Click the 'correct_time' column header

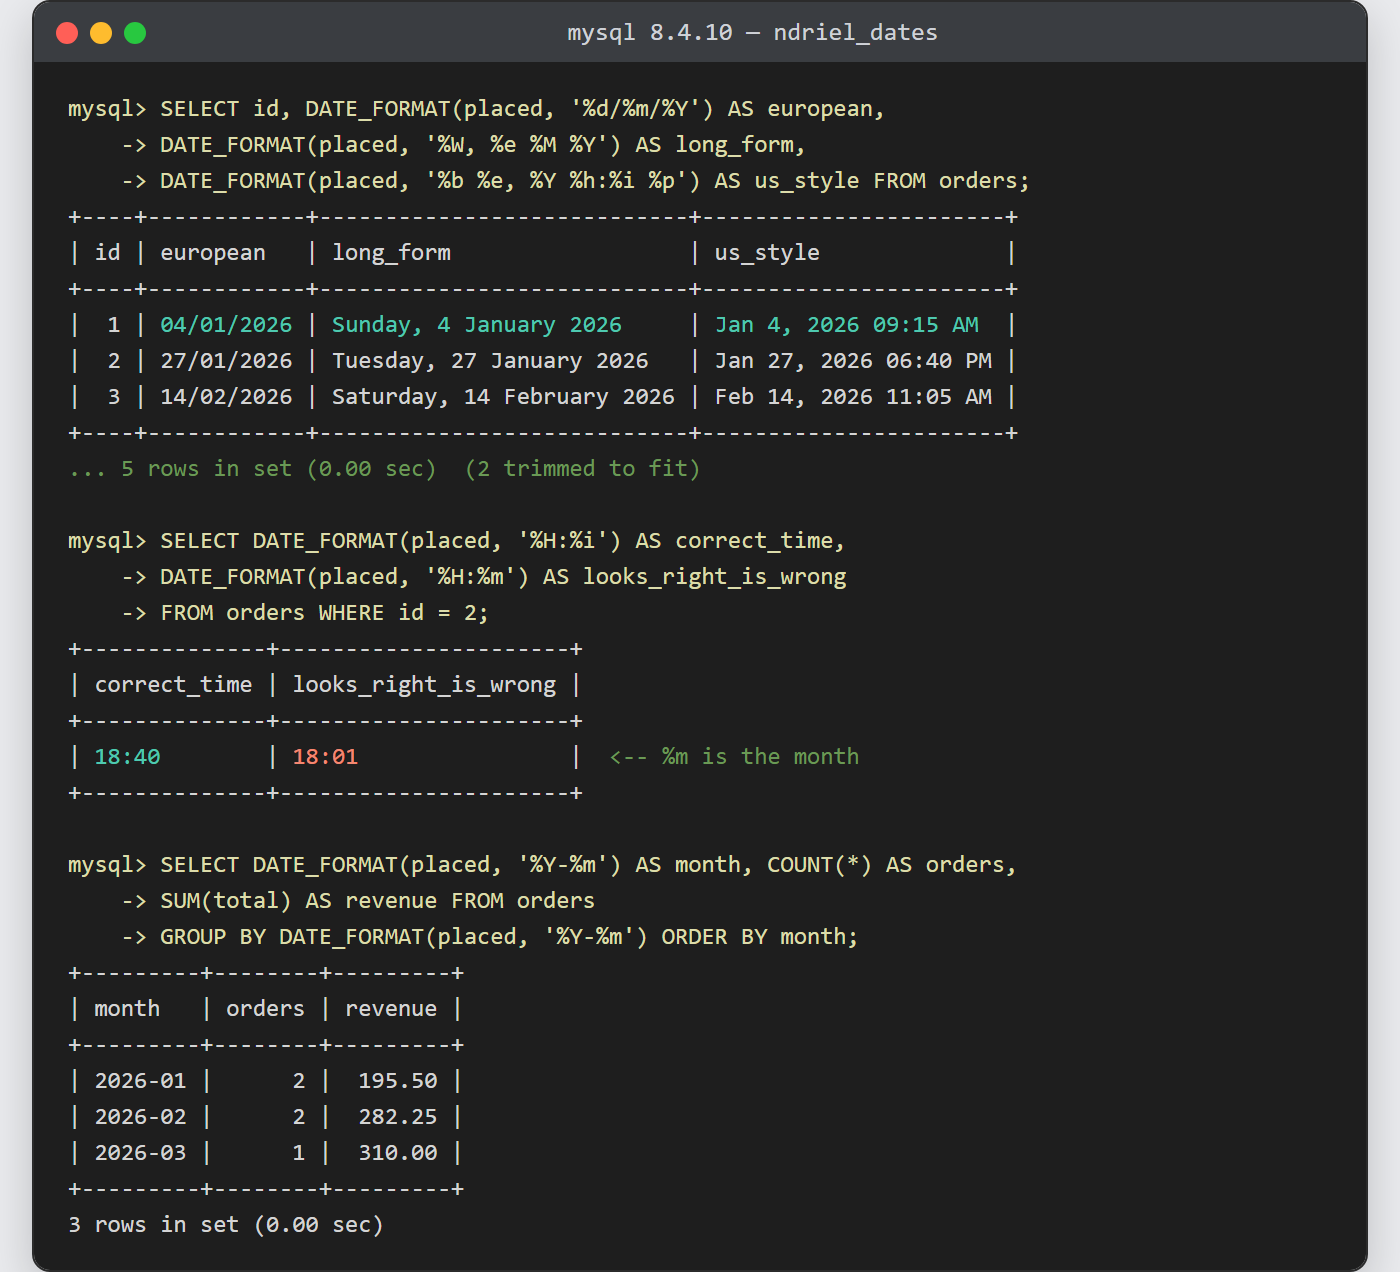(173, 685)
